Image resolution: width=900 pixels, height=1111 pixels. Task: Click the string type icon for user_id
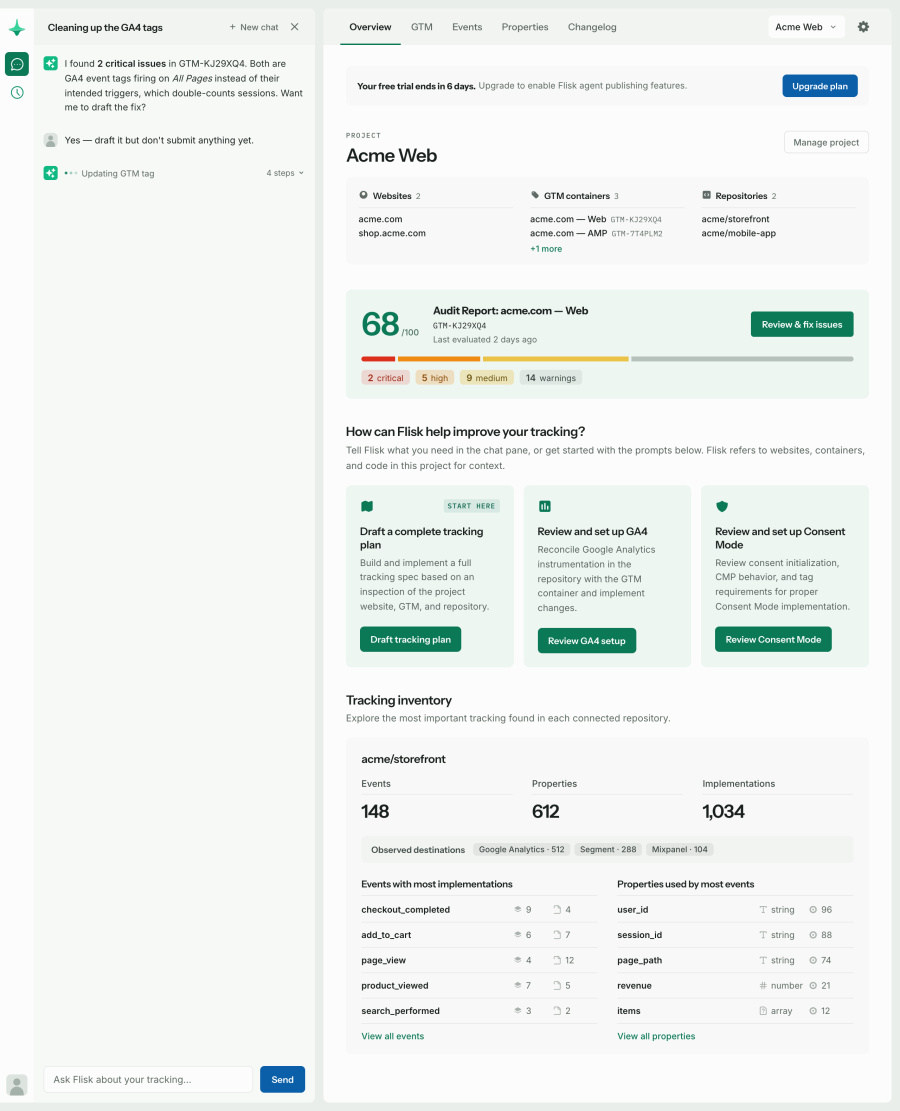(x=763, y=910)
